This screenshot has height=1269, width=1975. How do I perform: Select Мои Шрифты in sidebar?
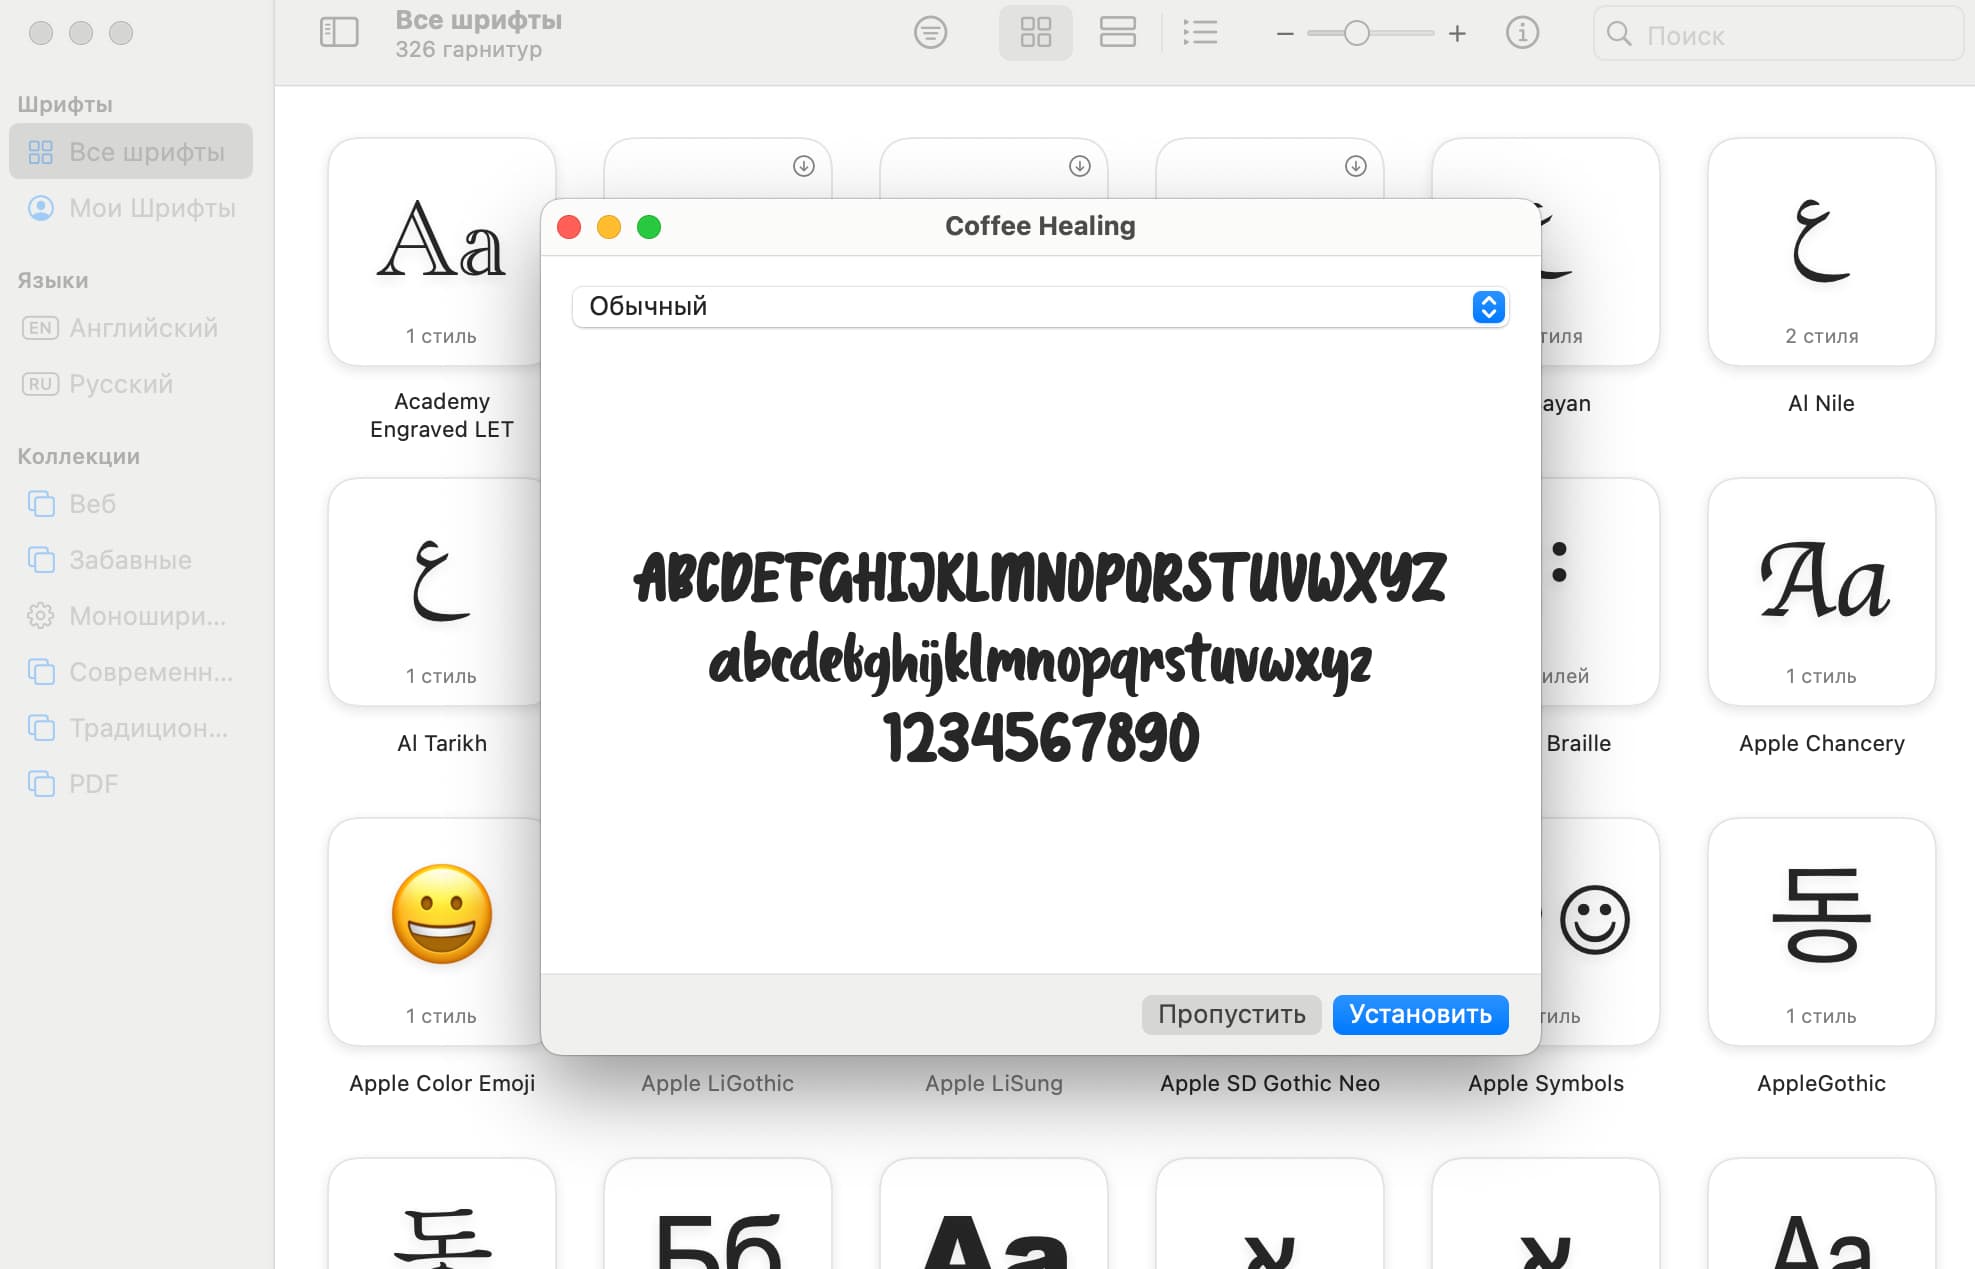131,208
